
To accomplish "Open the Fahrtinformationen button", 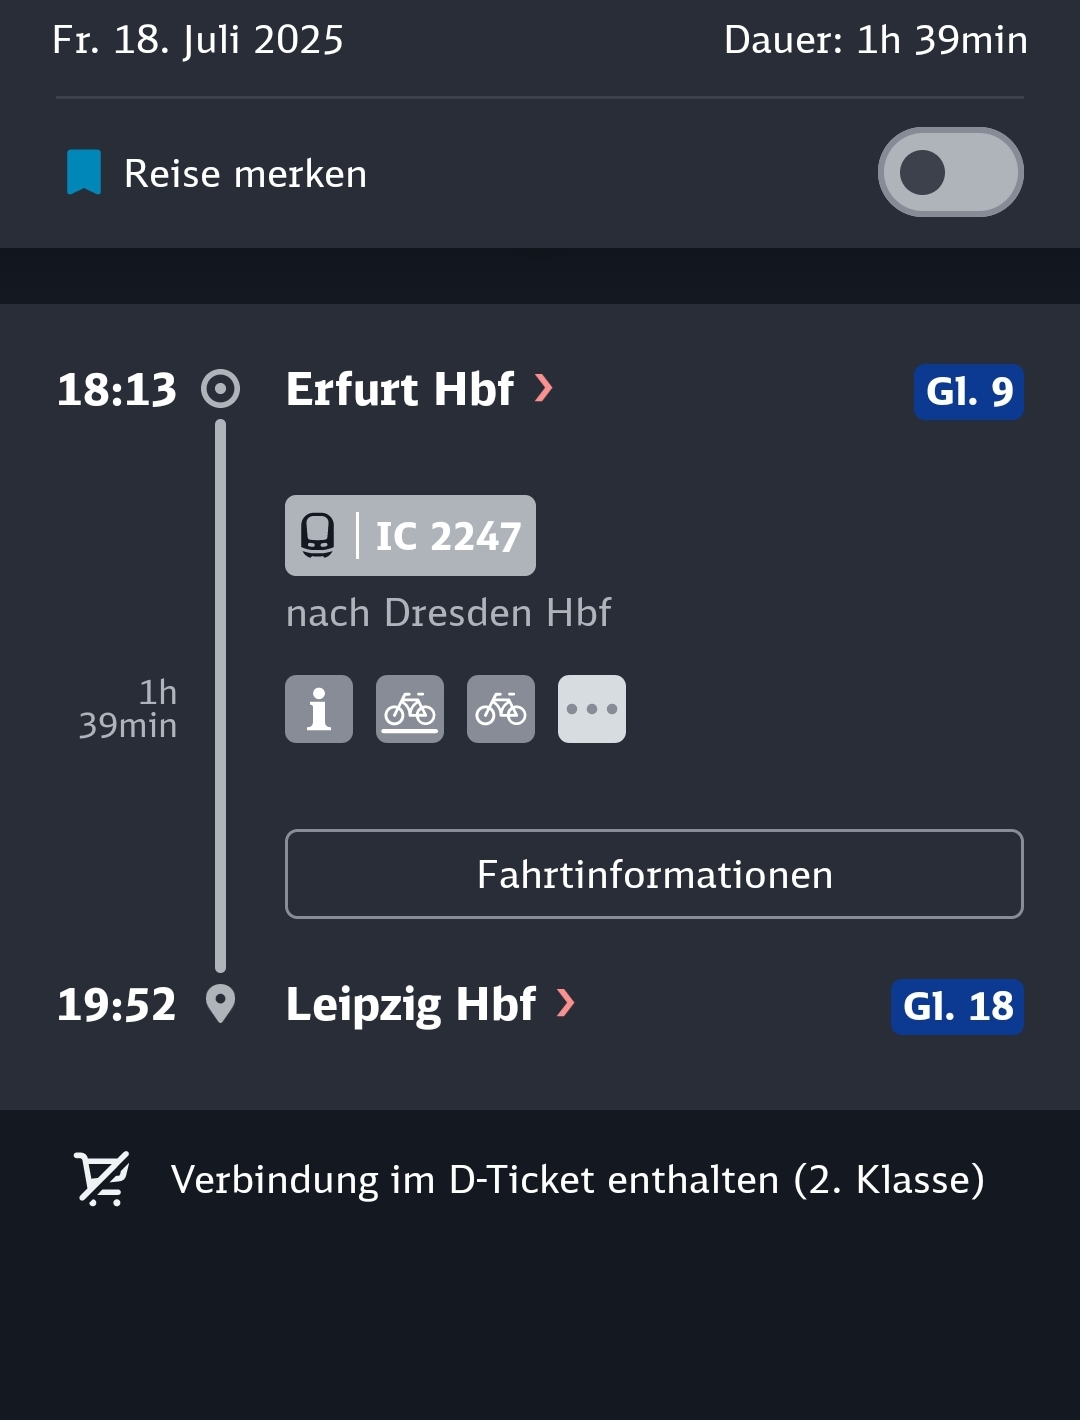I will click(654, 874).
